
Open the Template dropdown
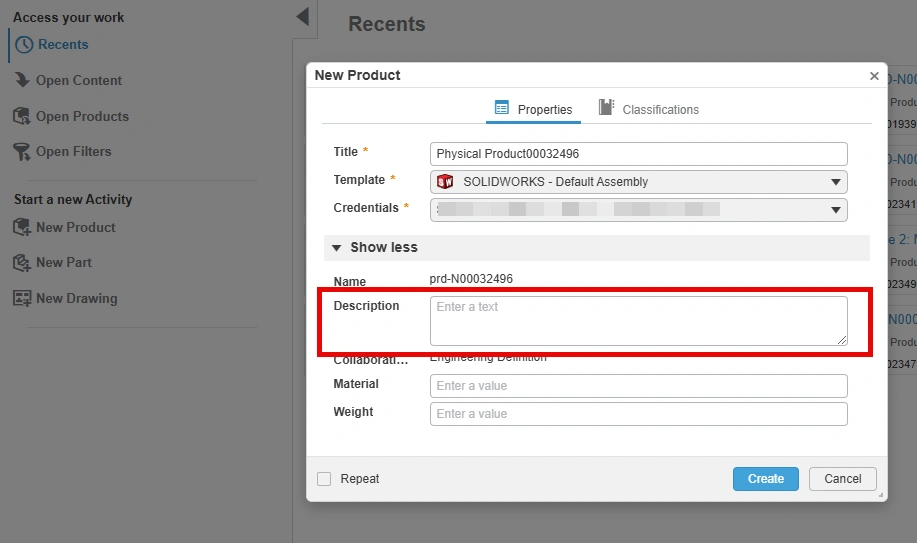(835, 182)
